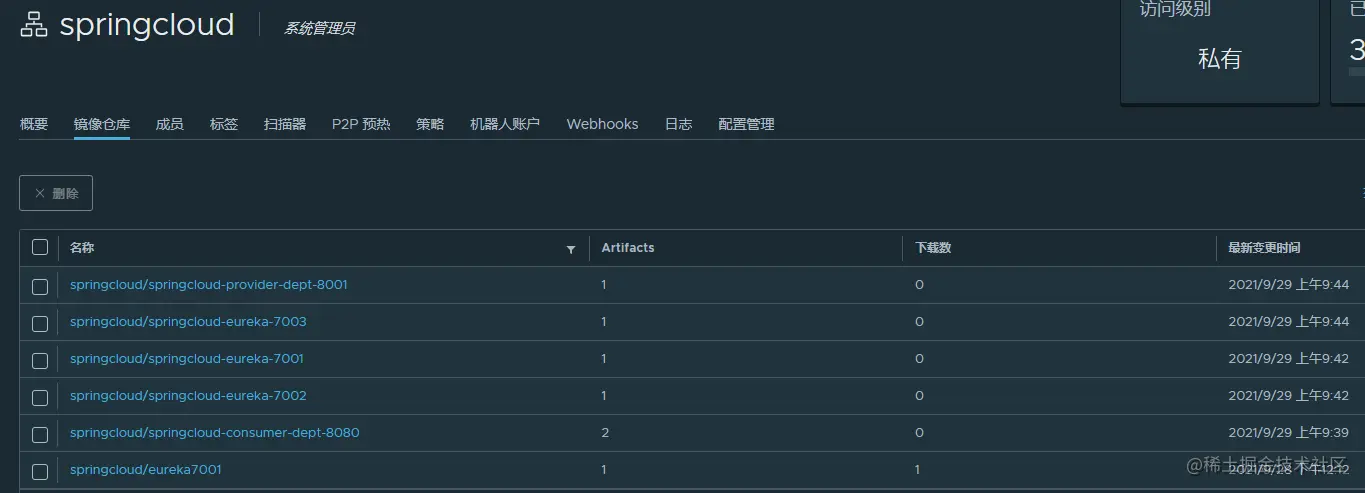The height and width of the screenshot is (493, 1365).
Task: Sort by the Artifacts column header
Action: click(x=628, y=248)
